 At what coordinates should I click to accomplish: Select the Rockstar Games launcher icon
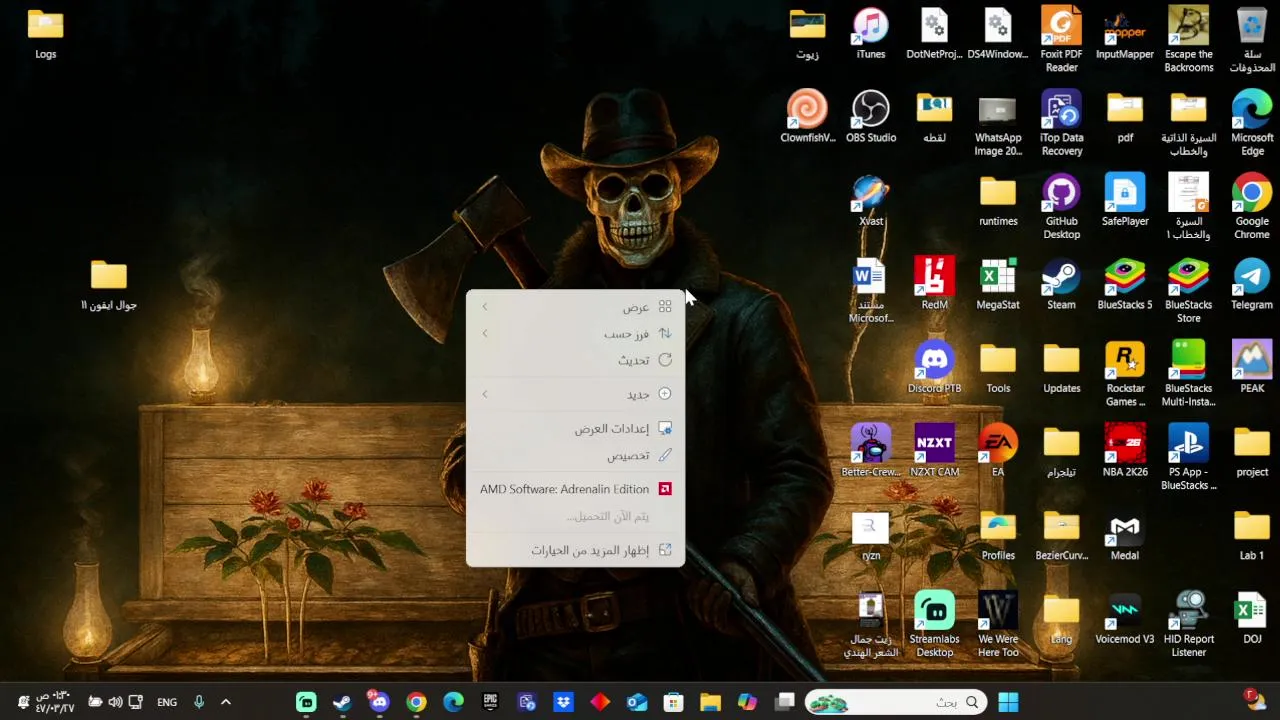[1125, 374]
